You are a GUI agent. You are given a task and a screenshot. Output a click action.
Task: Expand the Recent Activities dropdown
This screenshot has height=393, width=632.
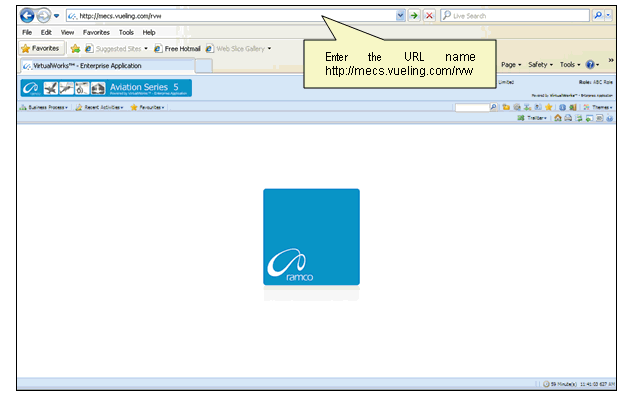(99, 107)
